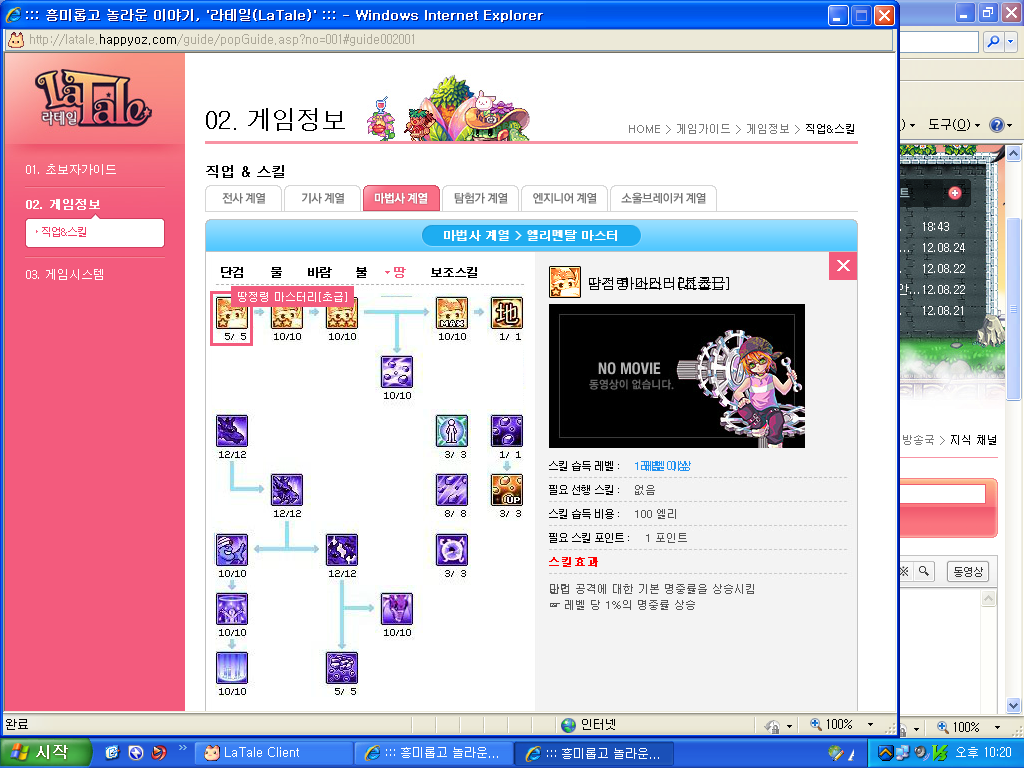Select the purple dragon 12/12 skill at far left
The height and width of the screenshot is (768, 1024).
coord(232,431)
